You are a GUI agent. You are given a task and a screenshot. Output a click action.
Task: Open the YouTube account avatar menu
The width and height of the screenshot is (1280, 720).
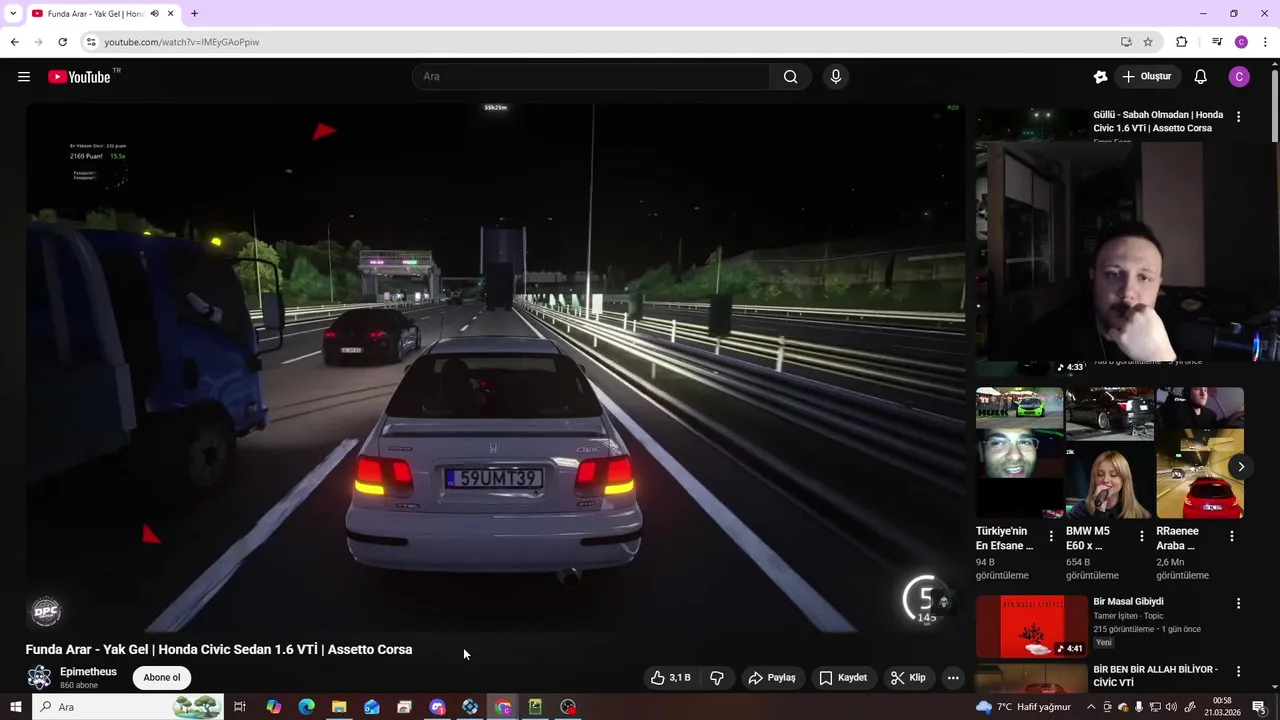[1239, 77]
